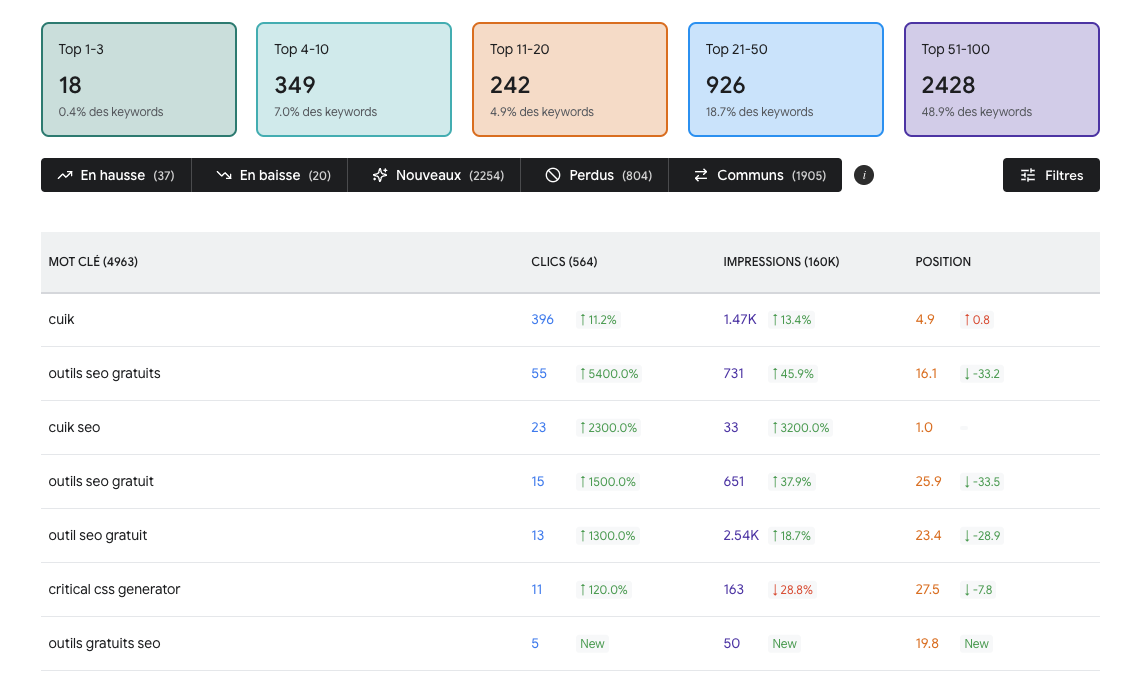This screenshot has width=1144, height=676.
Task: Sort by the IMPRESSIONS (160K) column header
Action: [x=781, y=262]
